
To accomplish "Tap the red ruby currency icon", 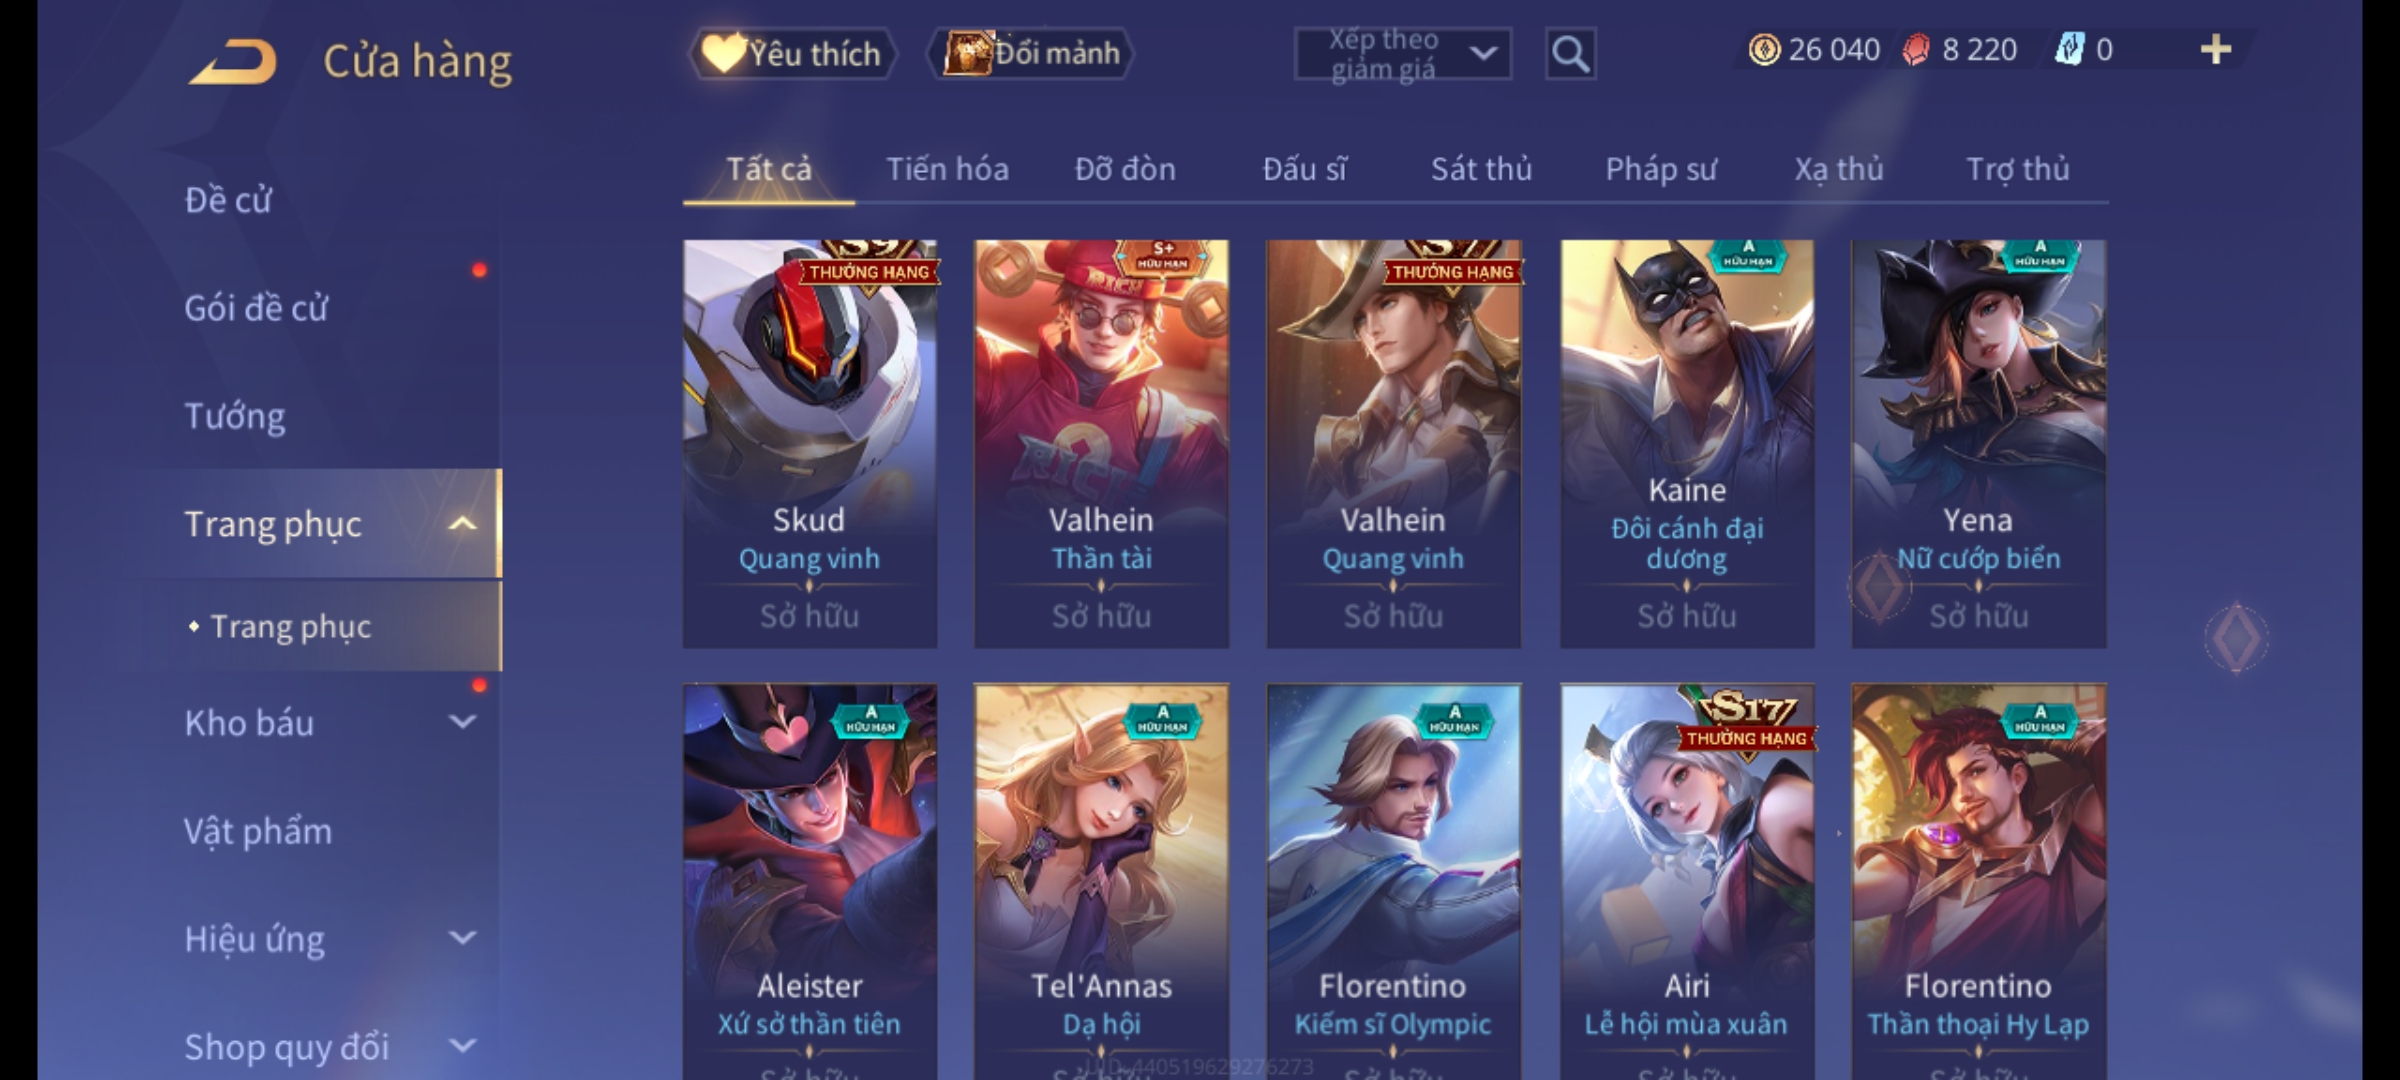I will point(1916,49).
